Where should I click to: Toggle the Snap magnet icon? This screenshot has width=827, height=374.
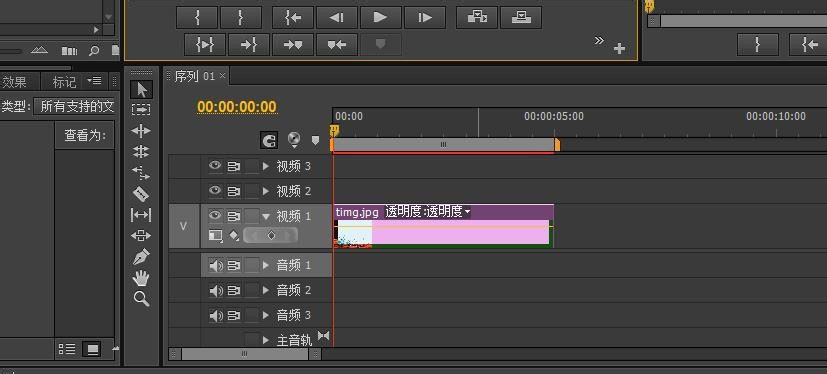[x=269, y=140]
